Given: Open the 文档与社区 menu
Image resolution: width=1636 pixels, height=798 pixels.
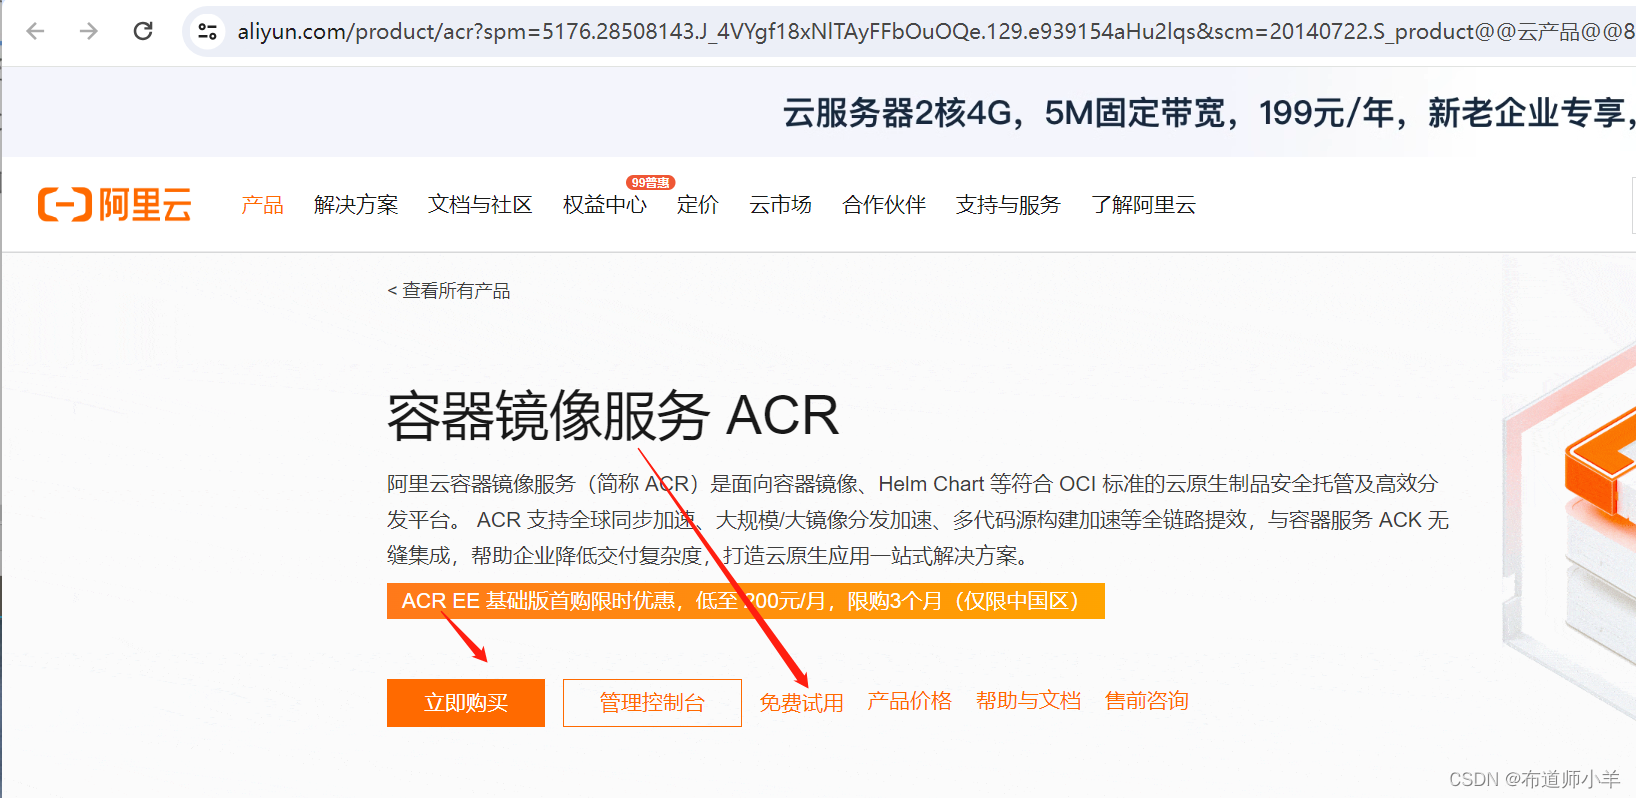Looking at the screenshot, I should point(480,205).
